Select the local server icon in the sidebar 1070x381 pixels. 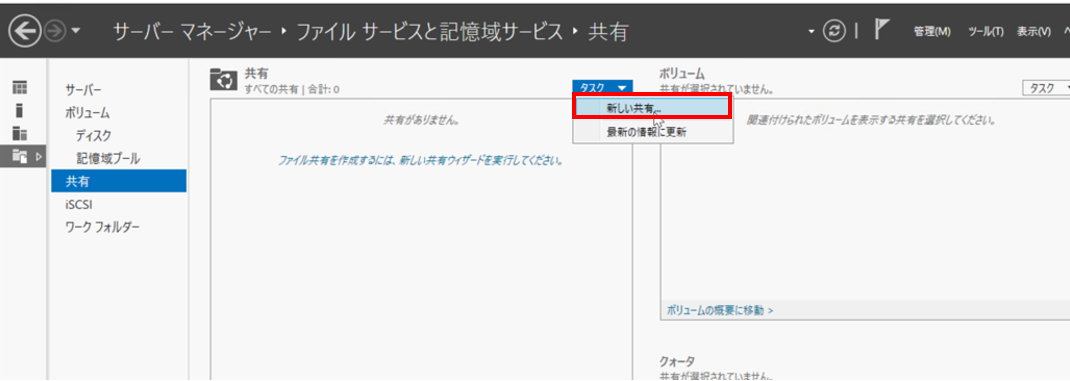[20, 110]
